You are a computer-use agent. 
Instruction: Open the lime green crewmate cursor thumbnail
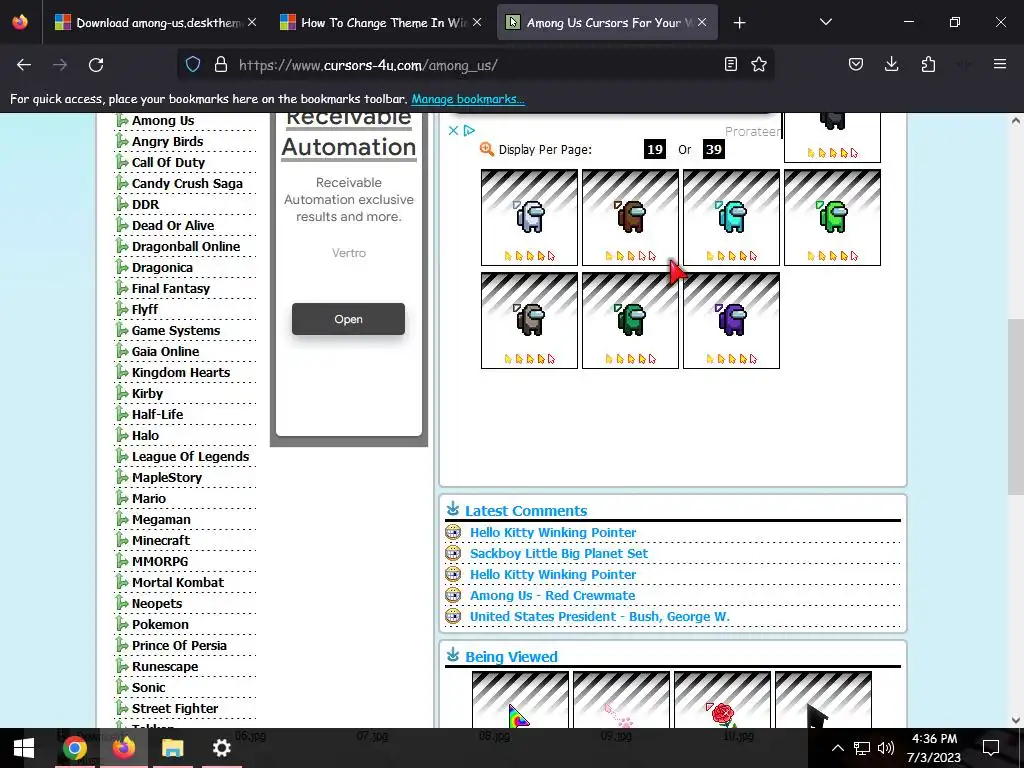point(832,217)
